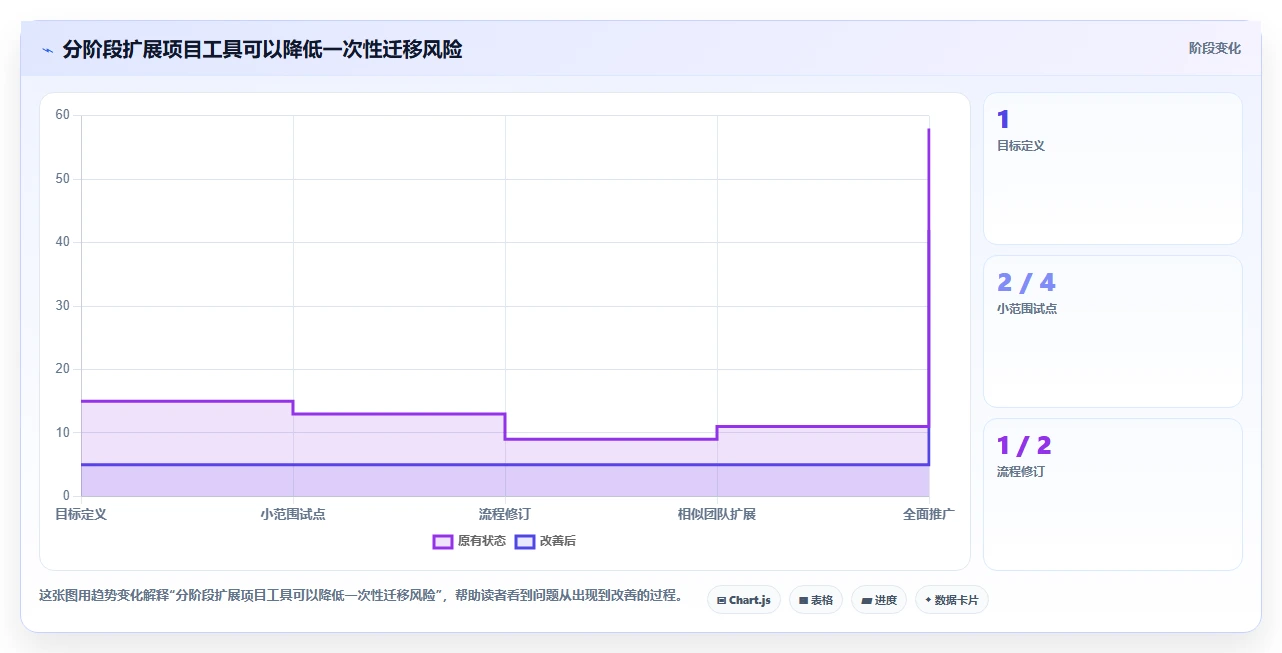
Task: Click y-axis value 40
Action: (x=63, y=242)
